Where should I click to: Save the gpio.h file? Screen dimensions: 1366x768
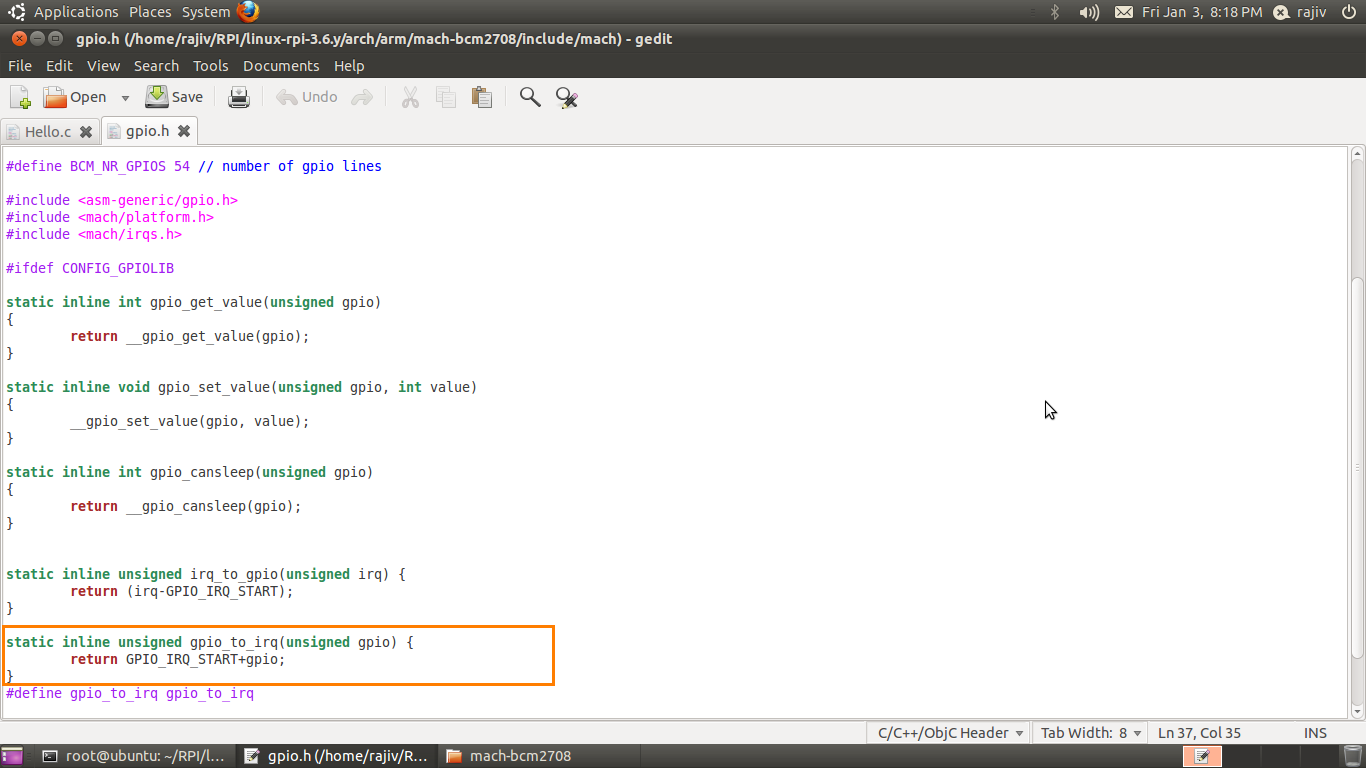tap(173, 96)
